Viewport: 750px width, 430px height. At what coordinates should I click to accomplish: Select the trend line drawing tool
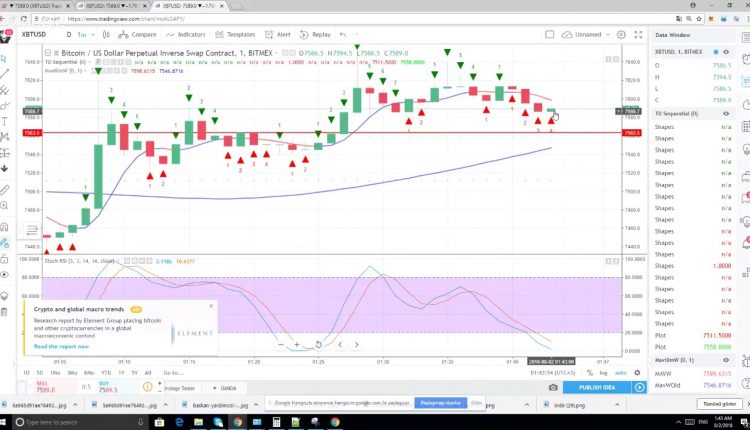(4, 74)
